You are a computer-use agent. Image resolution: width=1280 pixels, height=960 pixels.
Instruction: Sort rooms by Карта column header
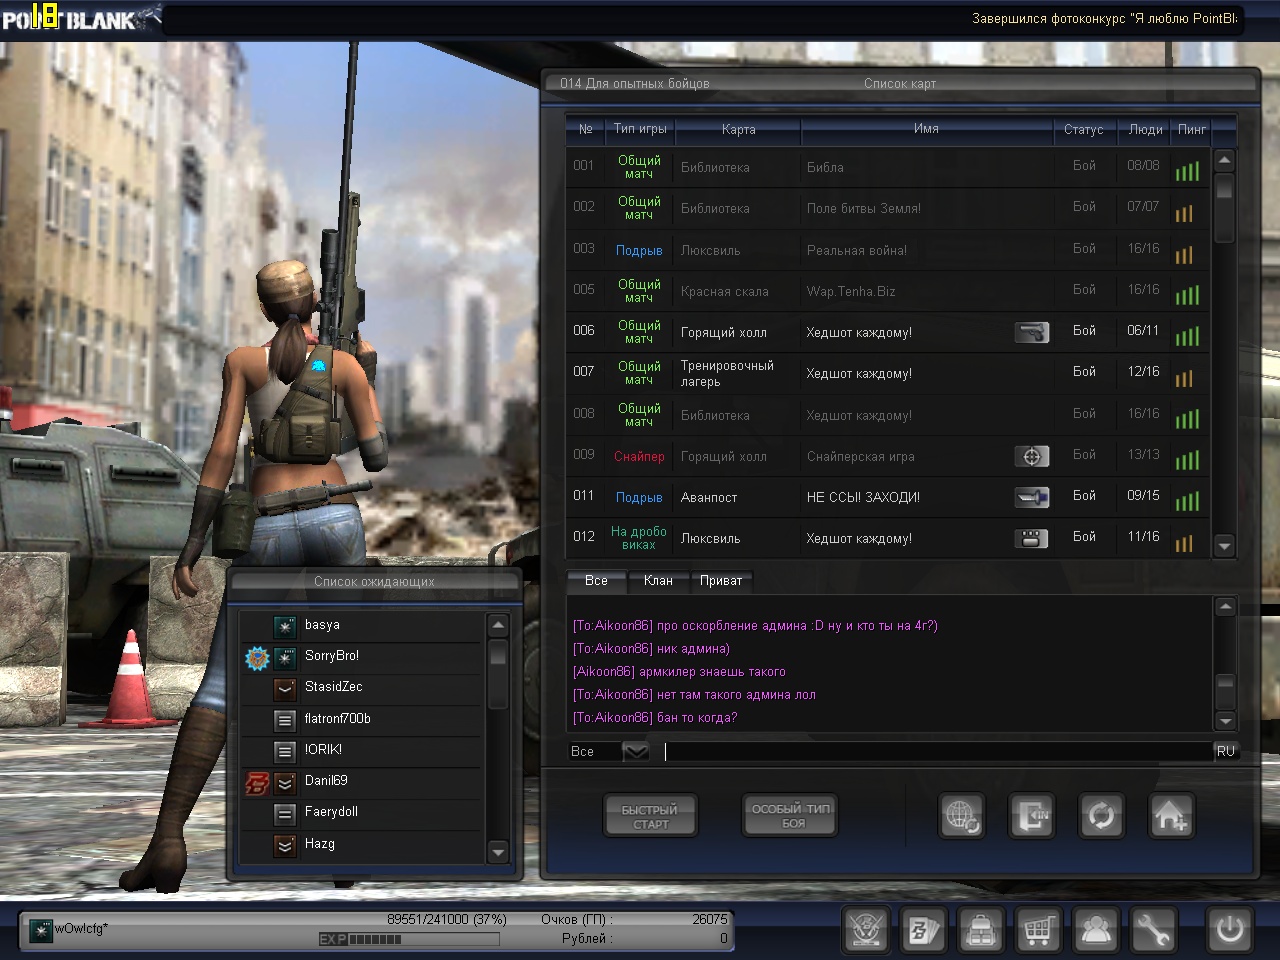(738, 129)
